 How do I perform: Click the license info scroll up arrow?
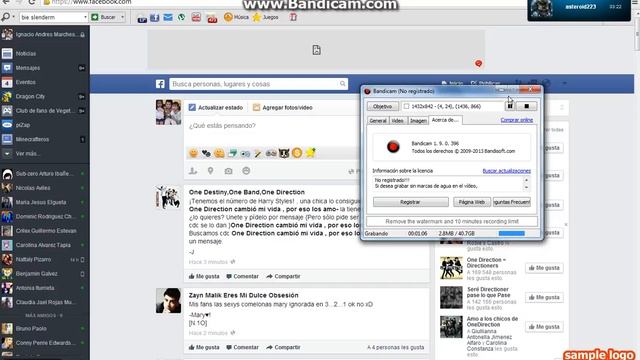526,180
